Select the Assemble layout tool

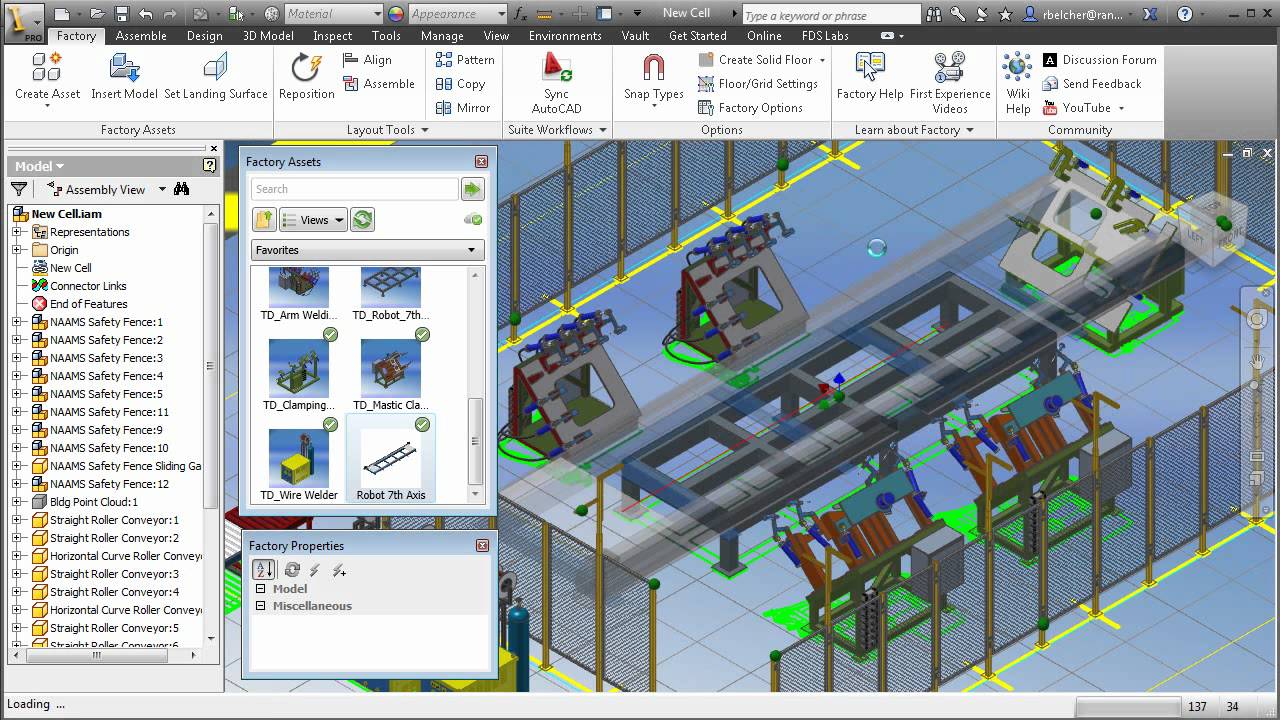click(x=378, y=84)
